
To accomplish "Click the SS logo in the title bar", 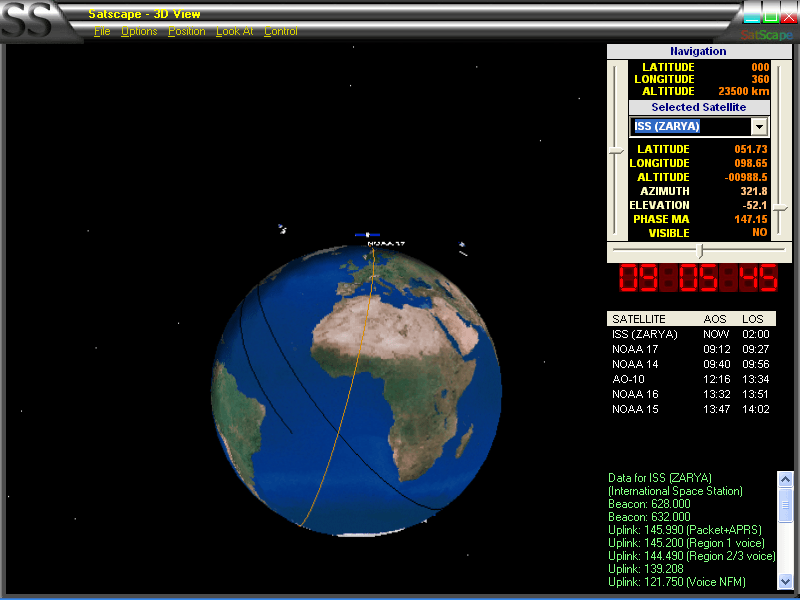I will [27, 21].
